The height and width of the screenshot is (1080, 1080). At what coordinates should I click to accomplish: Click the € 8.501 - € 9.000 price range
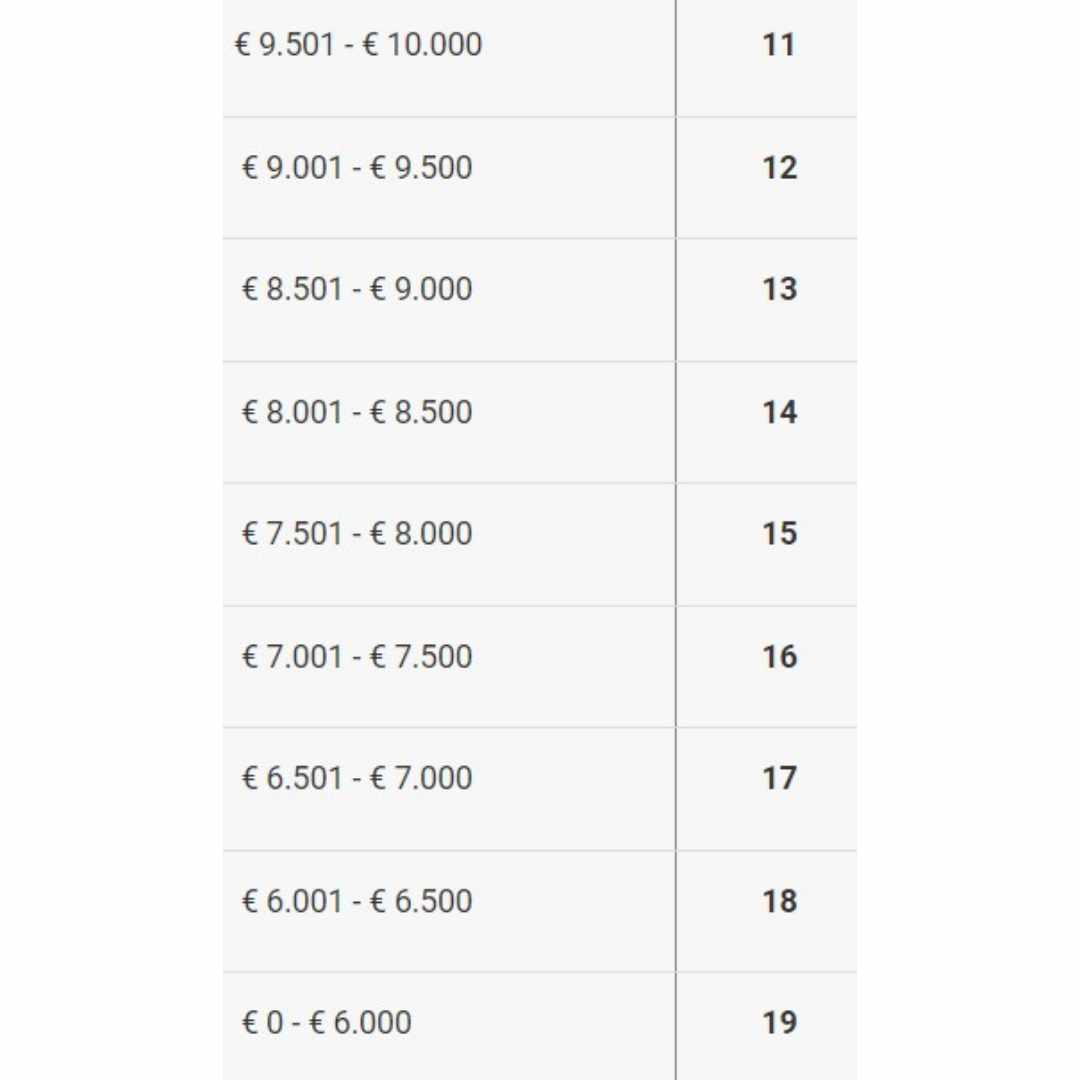(x=357, y=289)
